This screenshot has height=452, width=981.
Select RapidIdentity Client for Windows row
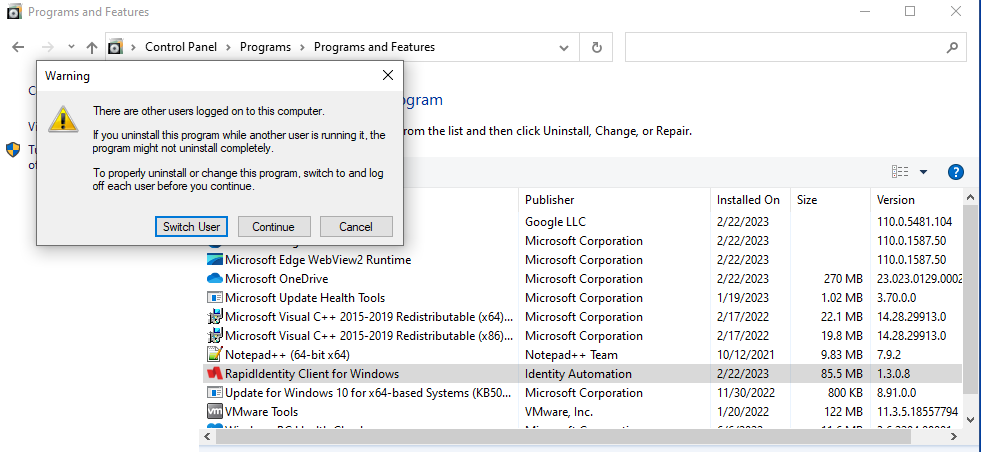582,374
